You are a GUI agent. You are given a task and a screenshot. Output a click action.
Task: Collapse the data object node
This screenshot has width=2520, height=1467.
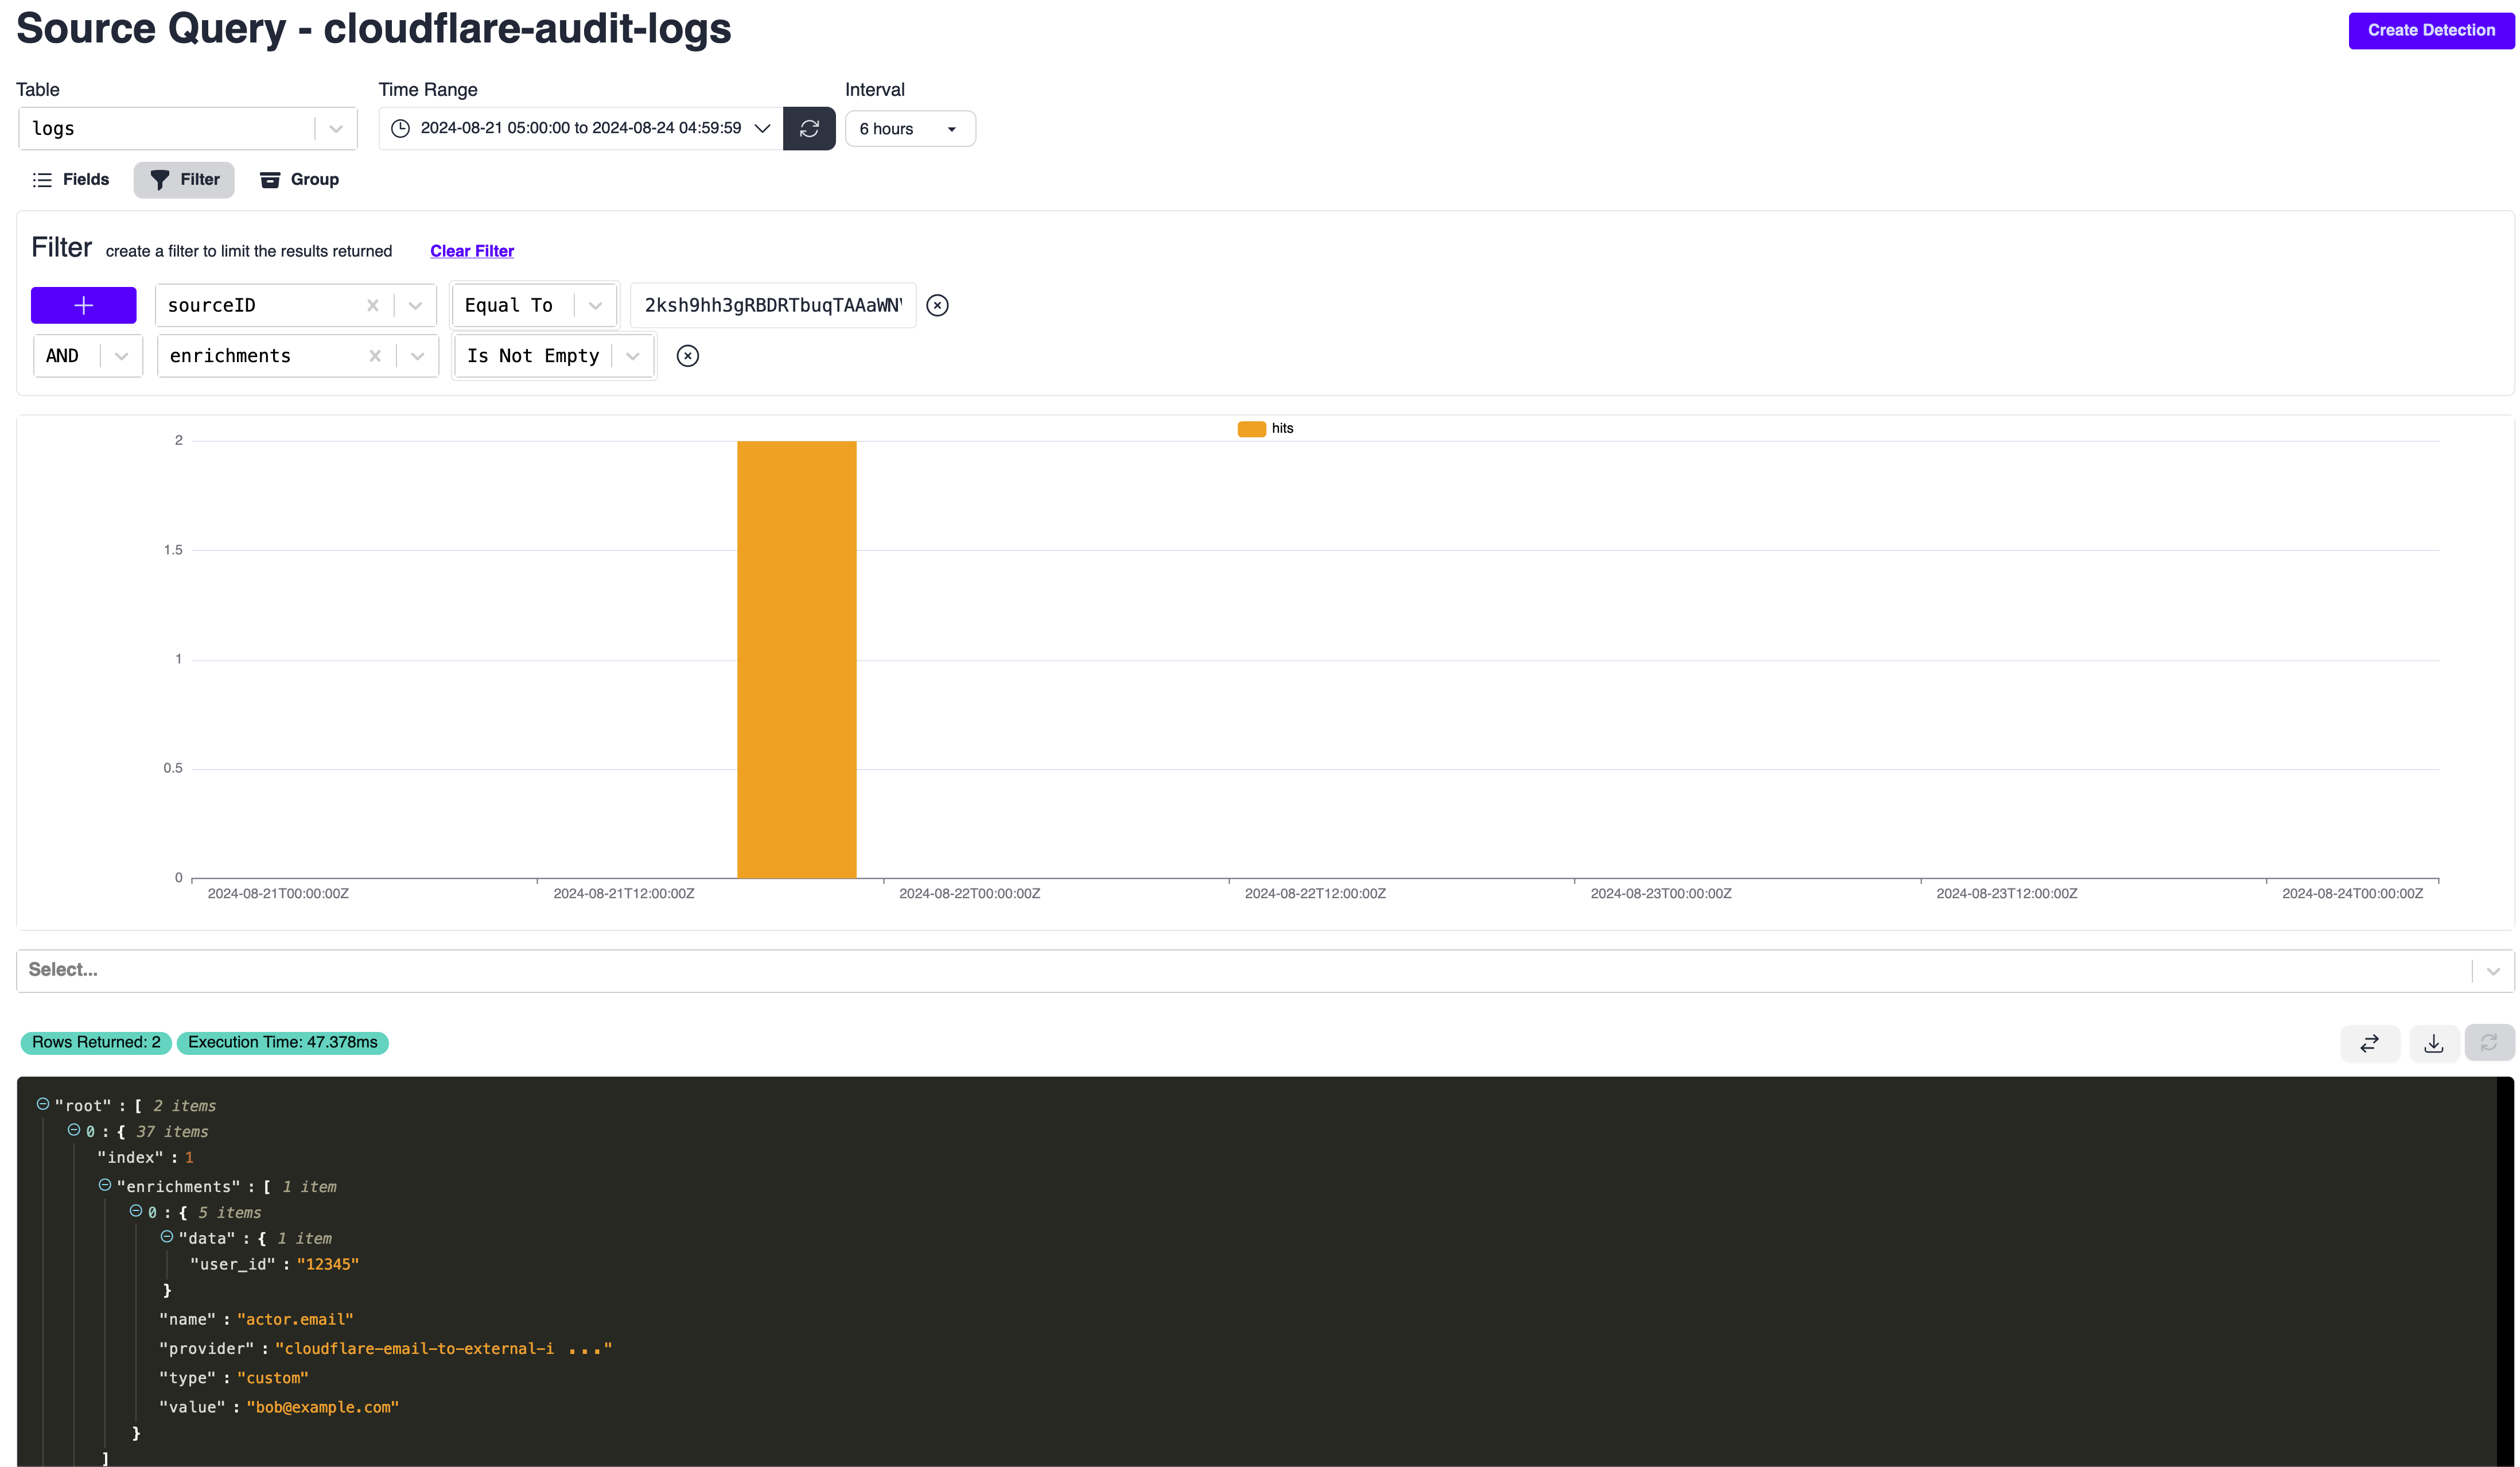(x=167, y=1237)
